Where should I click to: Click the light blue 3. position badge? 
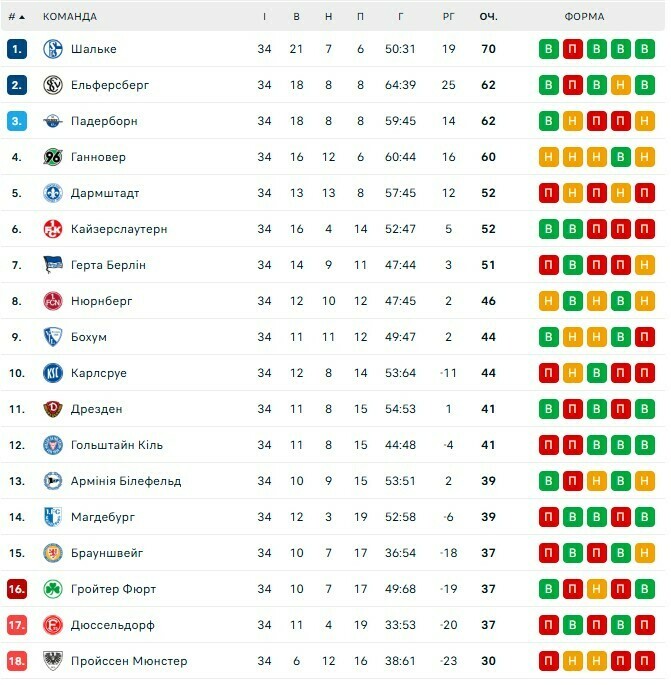coord(17,121)
